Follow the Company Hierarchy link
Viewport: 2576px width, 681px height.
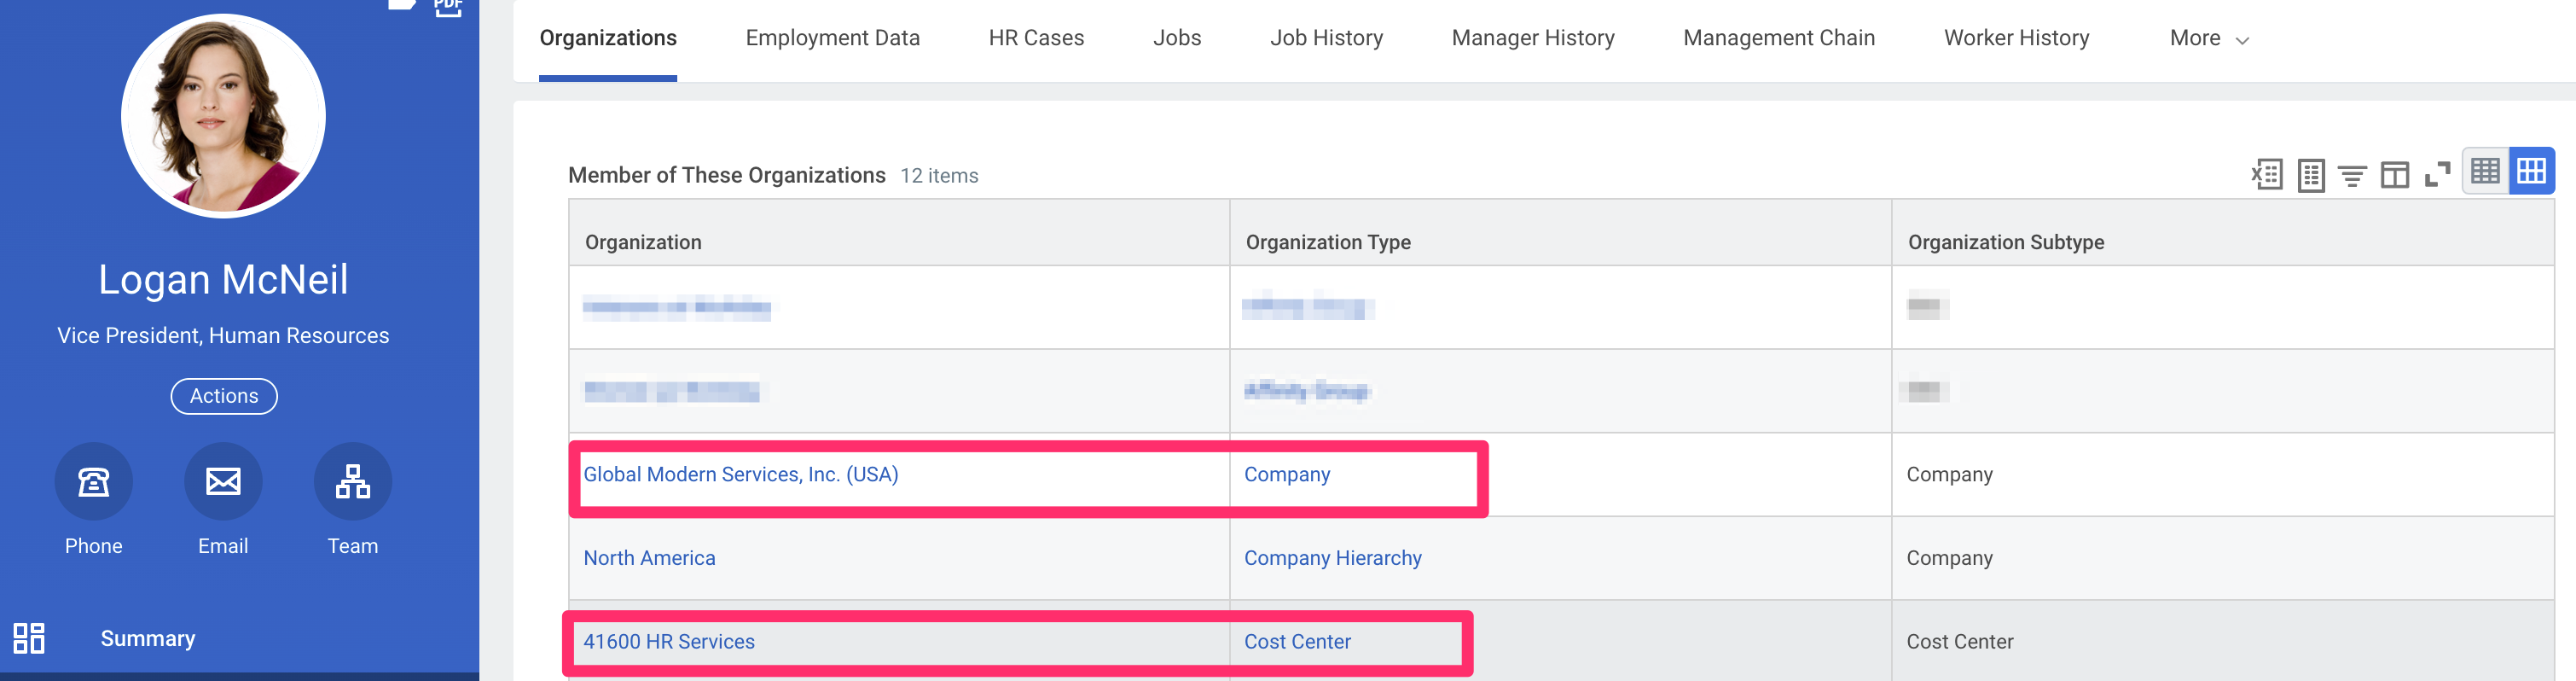pos(1333,558)
